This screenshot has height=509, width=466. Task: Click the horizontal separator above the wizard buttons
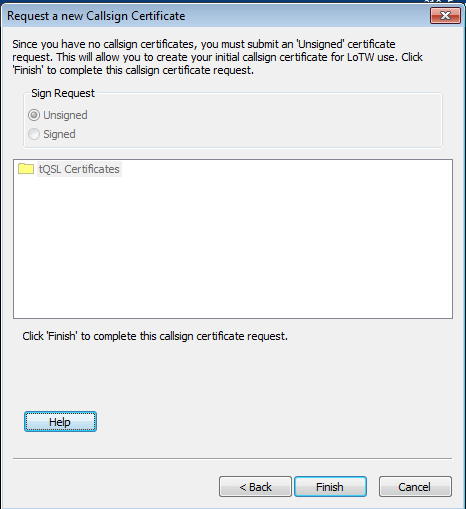click(x=233, y=458)
